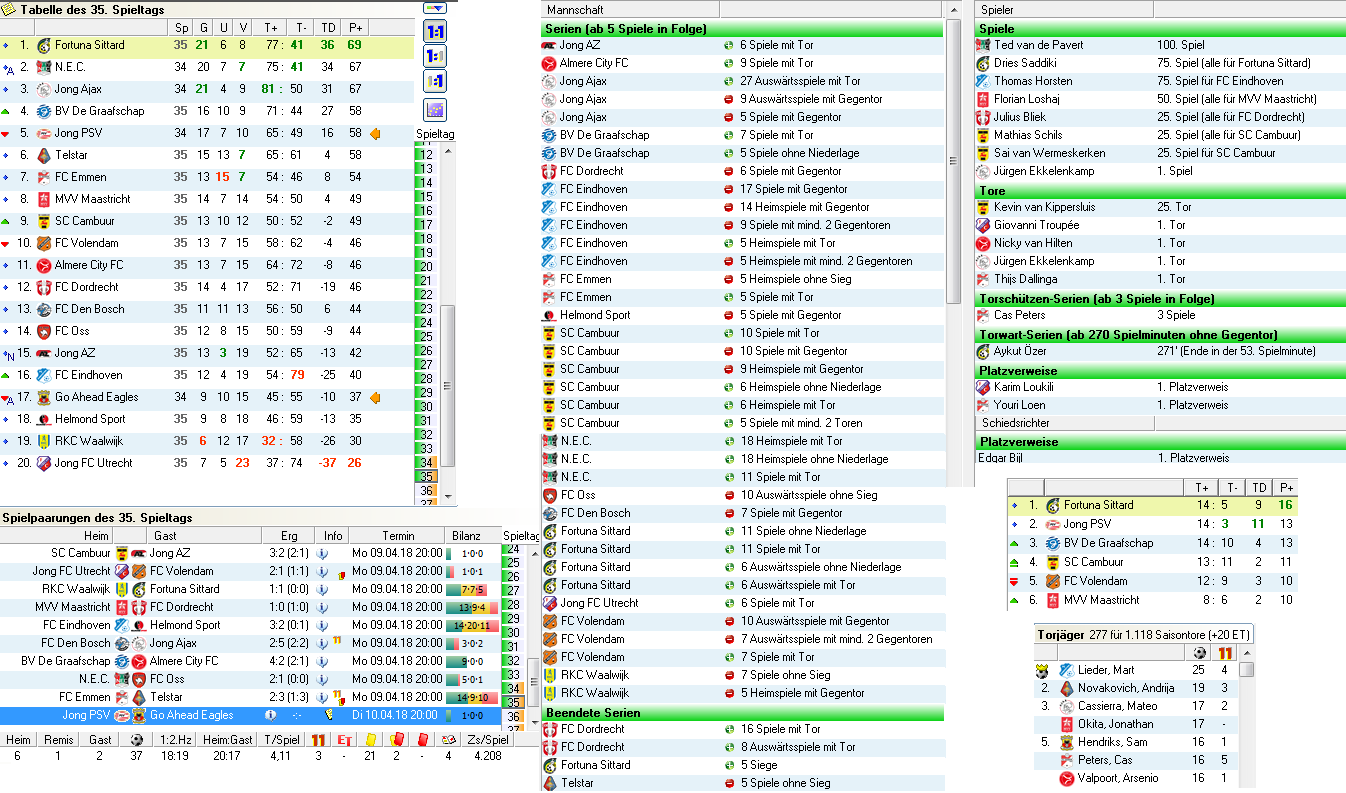Screen dimensions: 1346x793
Task: Collapse the 'Beendete Serien' group header
Action: point(741,712)
